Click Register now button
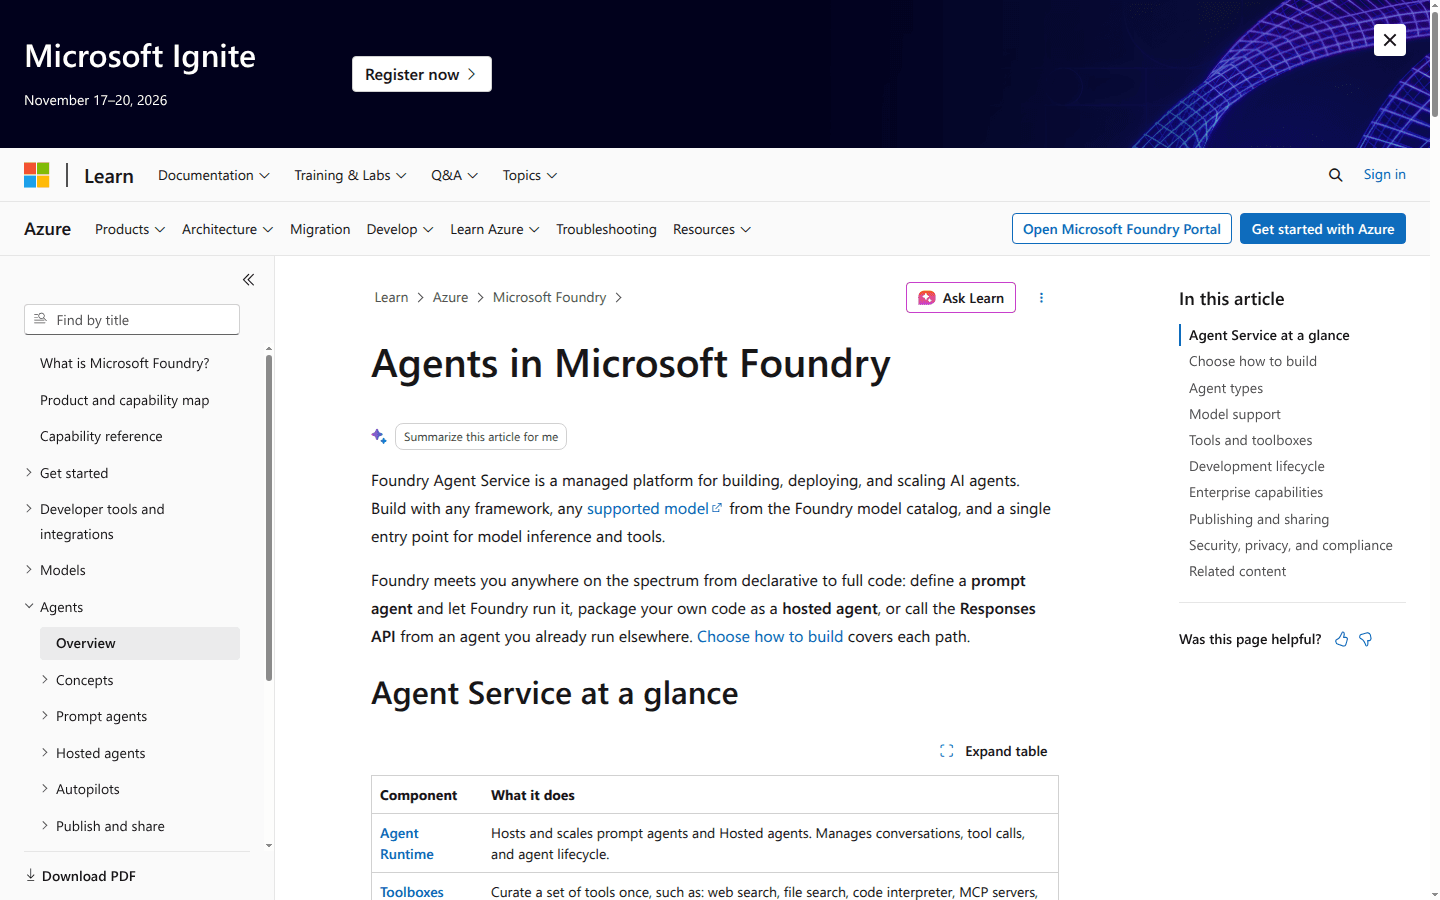 pyautogui.click(x=422, y=74)
